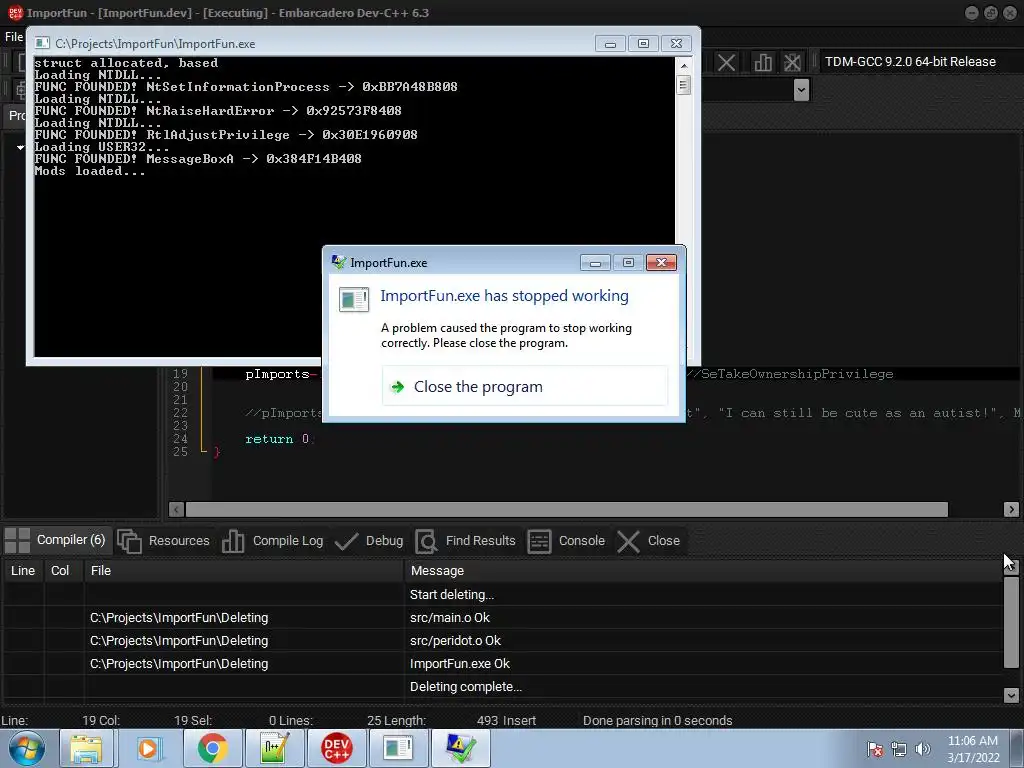Select the 'Deleting complete...' message row
The image size is (1024, 768).
click(503, 686)
